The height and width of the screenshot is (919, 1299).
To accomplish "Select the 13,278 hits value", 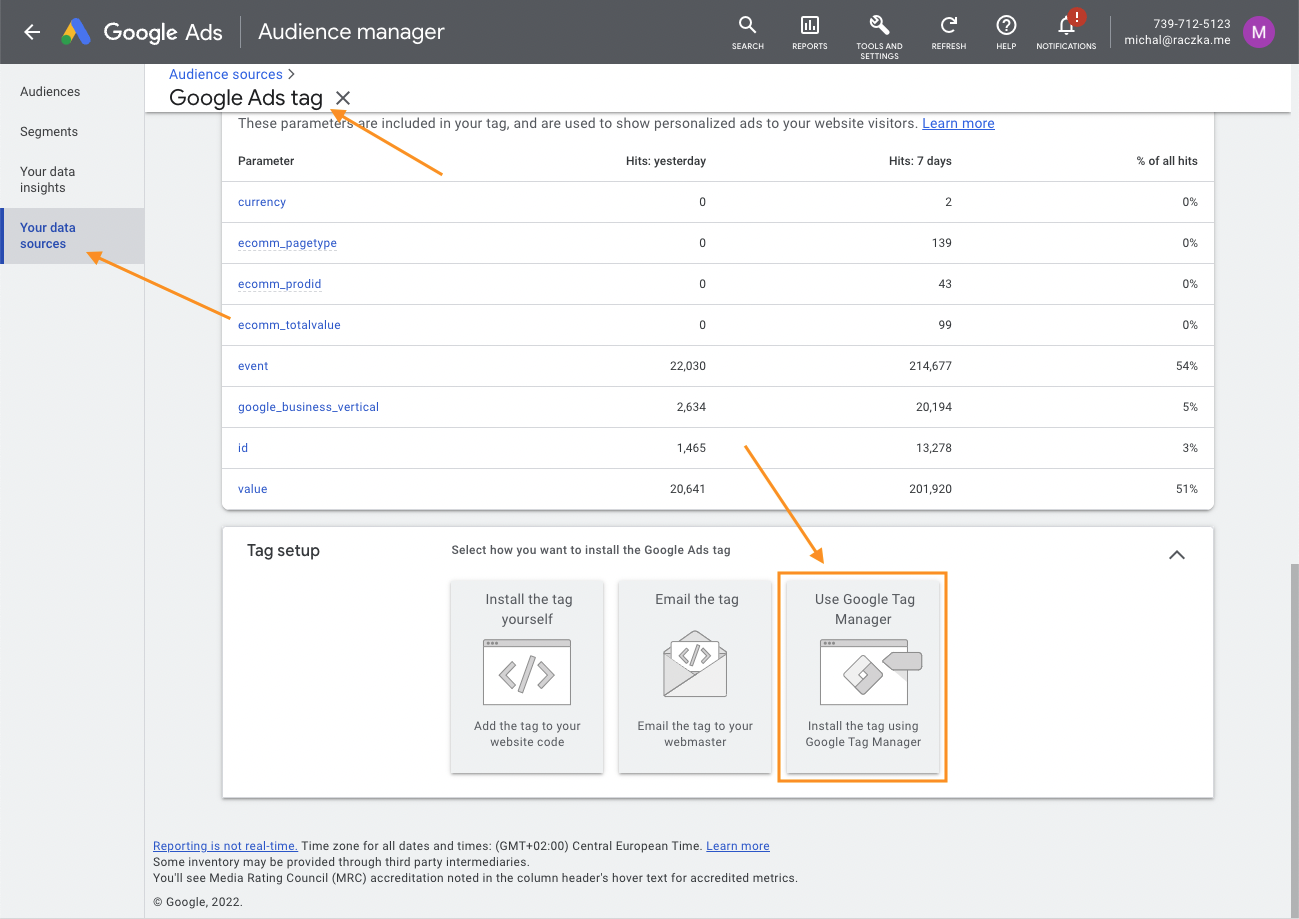I will click(933, 448).
